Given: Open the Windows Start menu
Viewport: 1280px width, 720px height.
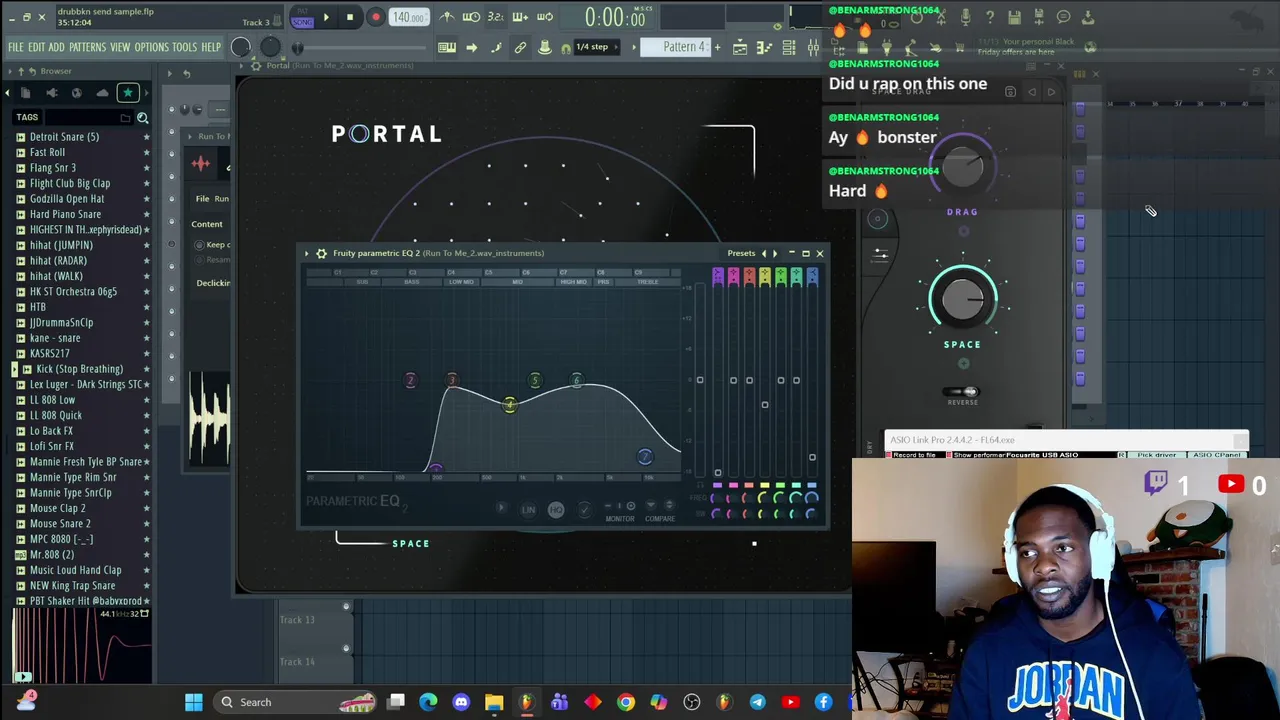Looking at the screenshot, I should click(194, 702).
